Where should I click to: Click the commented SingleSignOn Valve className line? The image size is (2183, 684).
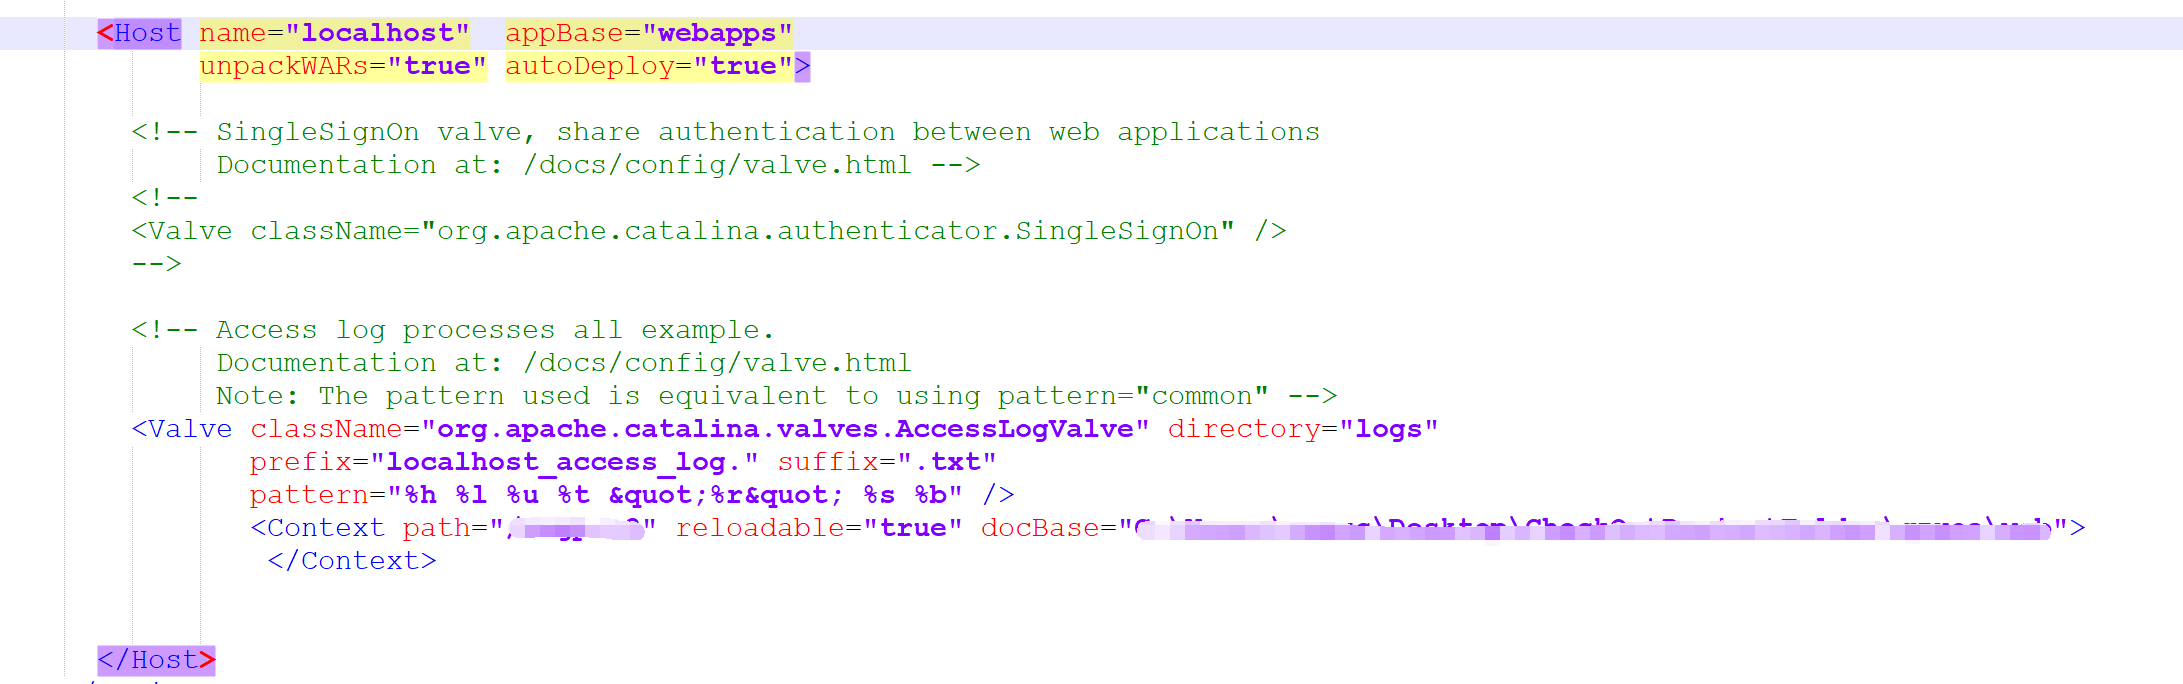pyautogui.click(x=709, y=231)
